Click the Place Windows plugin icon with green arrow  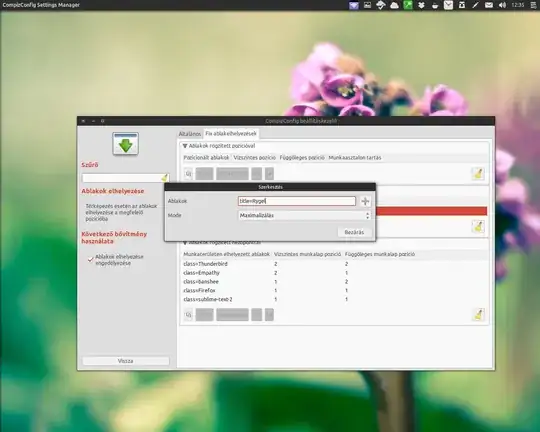[125, 144]
